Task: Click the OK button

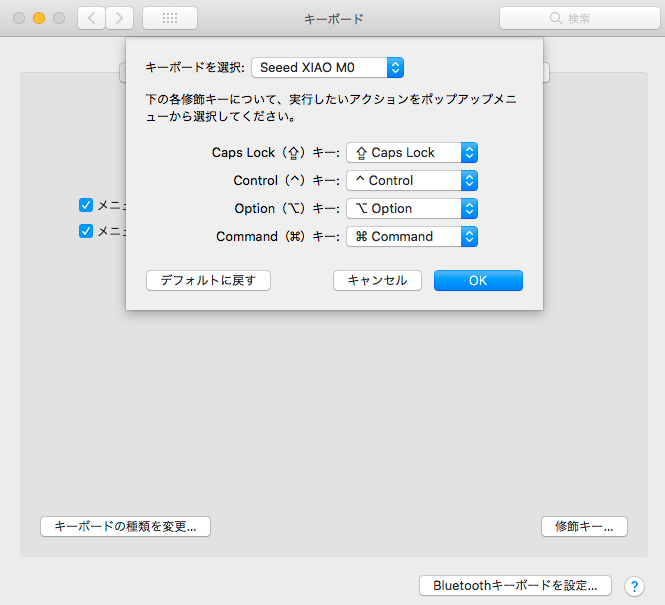Action: coord(478,280)
